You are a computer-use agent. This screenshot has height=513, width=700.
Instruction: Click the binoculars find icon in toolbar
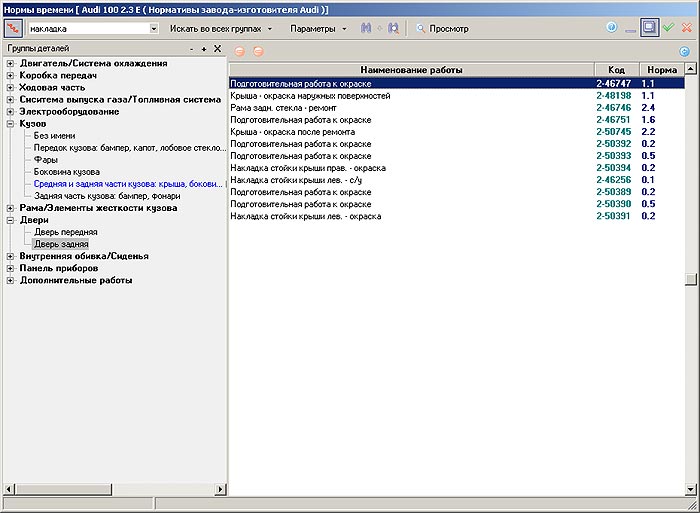[x=367, y=29]
